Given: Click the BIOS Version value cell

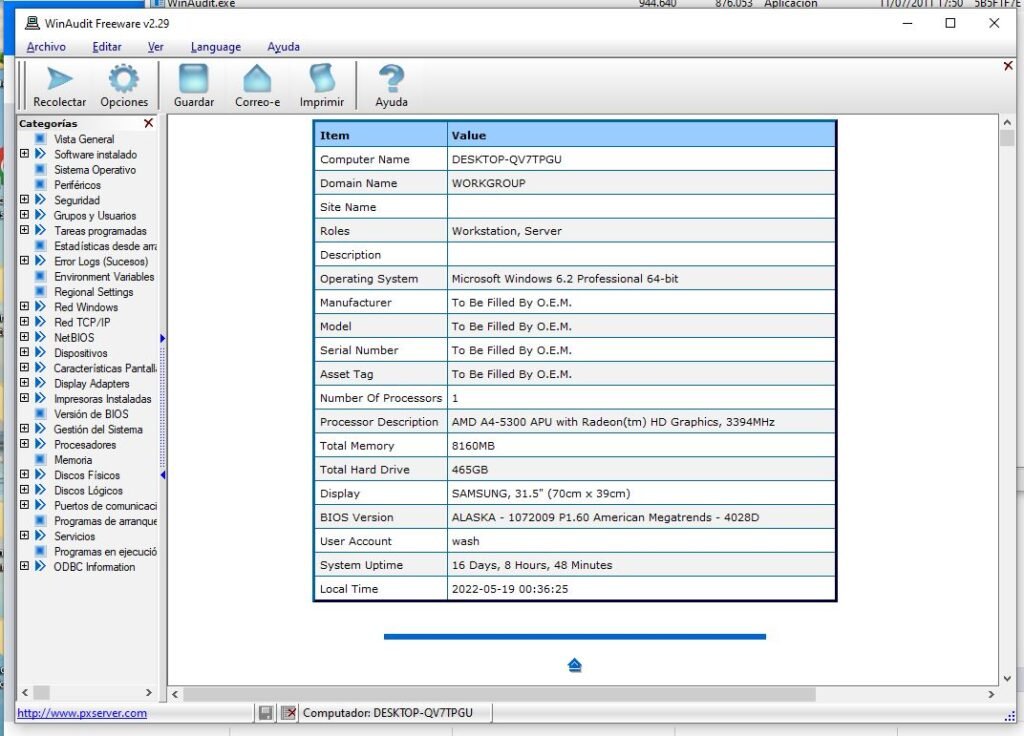Looking at the screenshot, I should pyautogui.click(x=641, y=517).
